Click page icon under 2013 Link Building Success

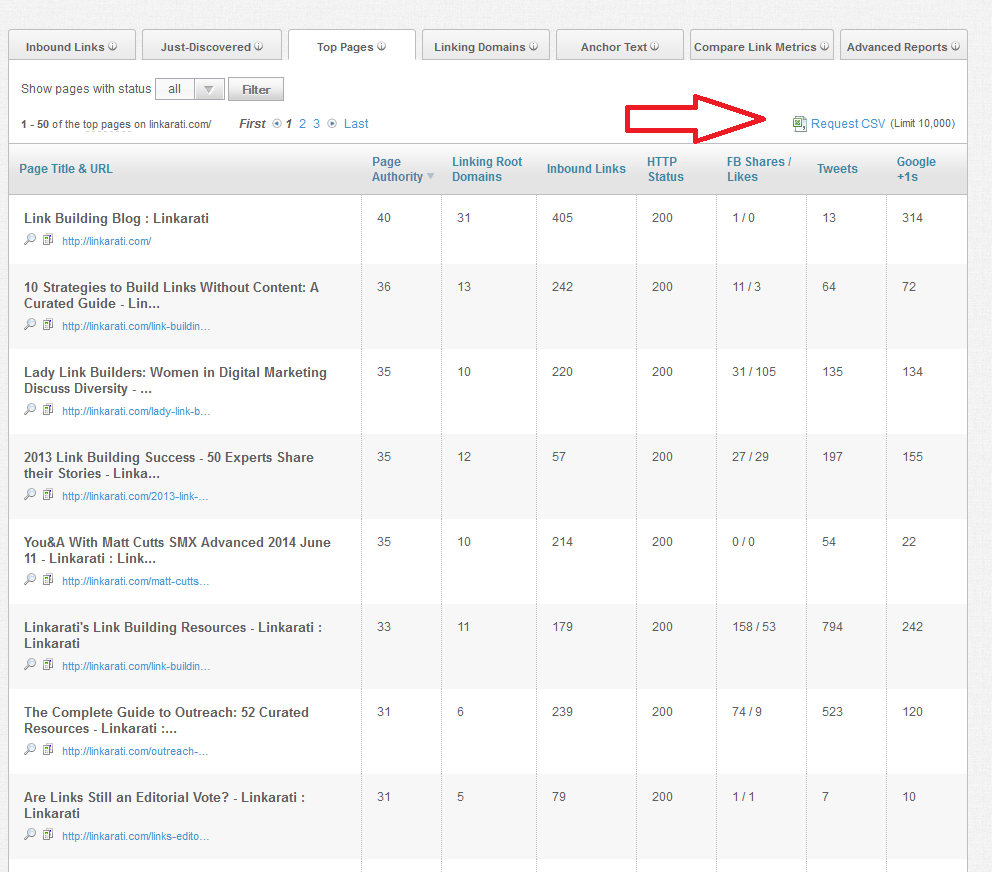[48, 494]
